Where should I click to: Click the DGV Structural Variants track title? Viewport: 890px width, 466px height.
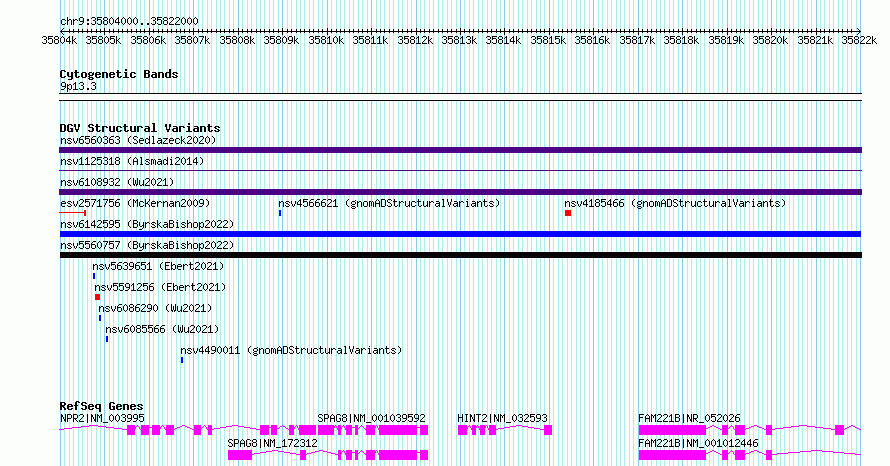tap(140, 128)
